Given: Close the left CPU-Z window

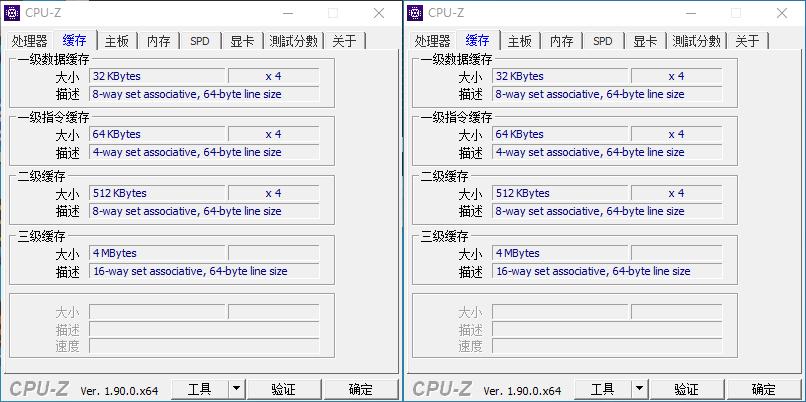Looking at the screenshot, I should pos(379,13).
